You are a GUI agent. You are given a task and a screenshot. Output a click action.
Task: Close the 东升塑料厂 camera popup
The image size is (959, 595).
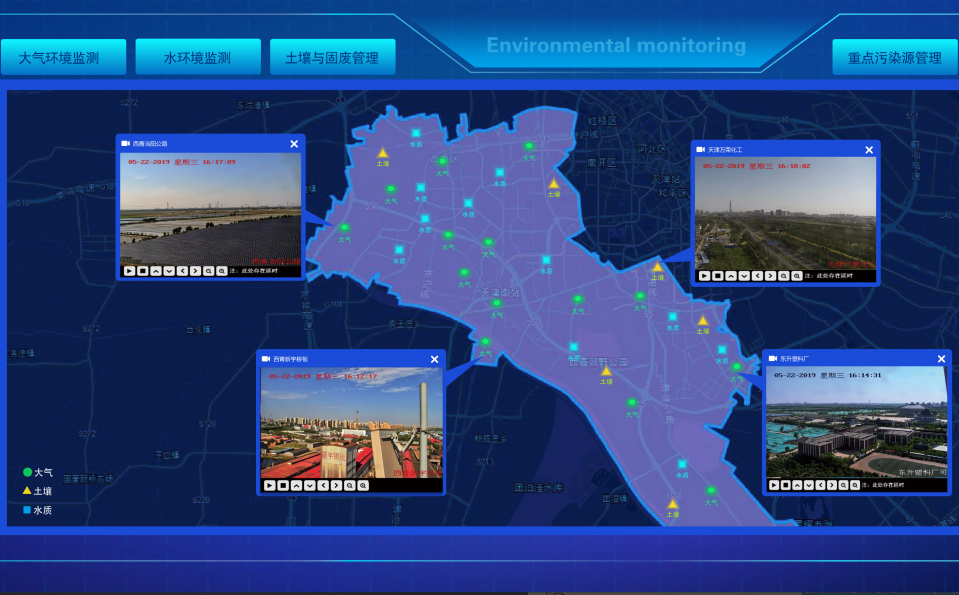(x=941, y=359)
